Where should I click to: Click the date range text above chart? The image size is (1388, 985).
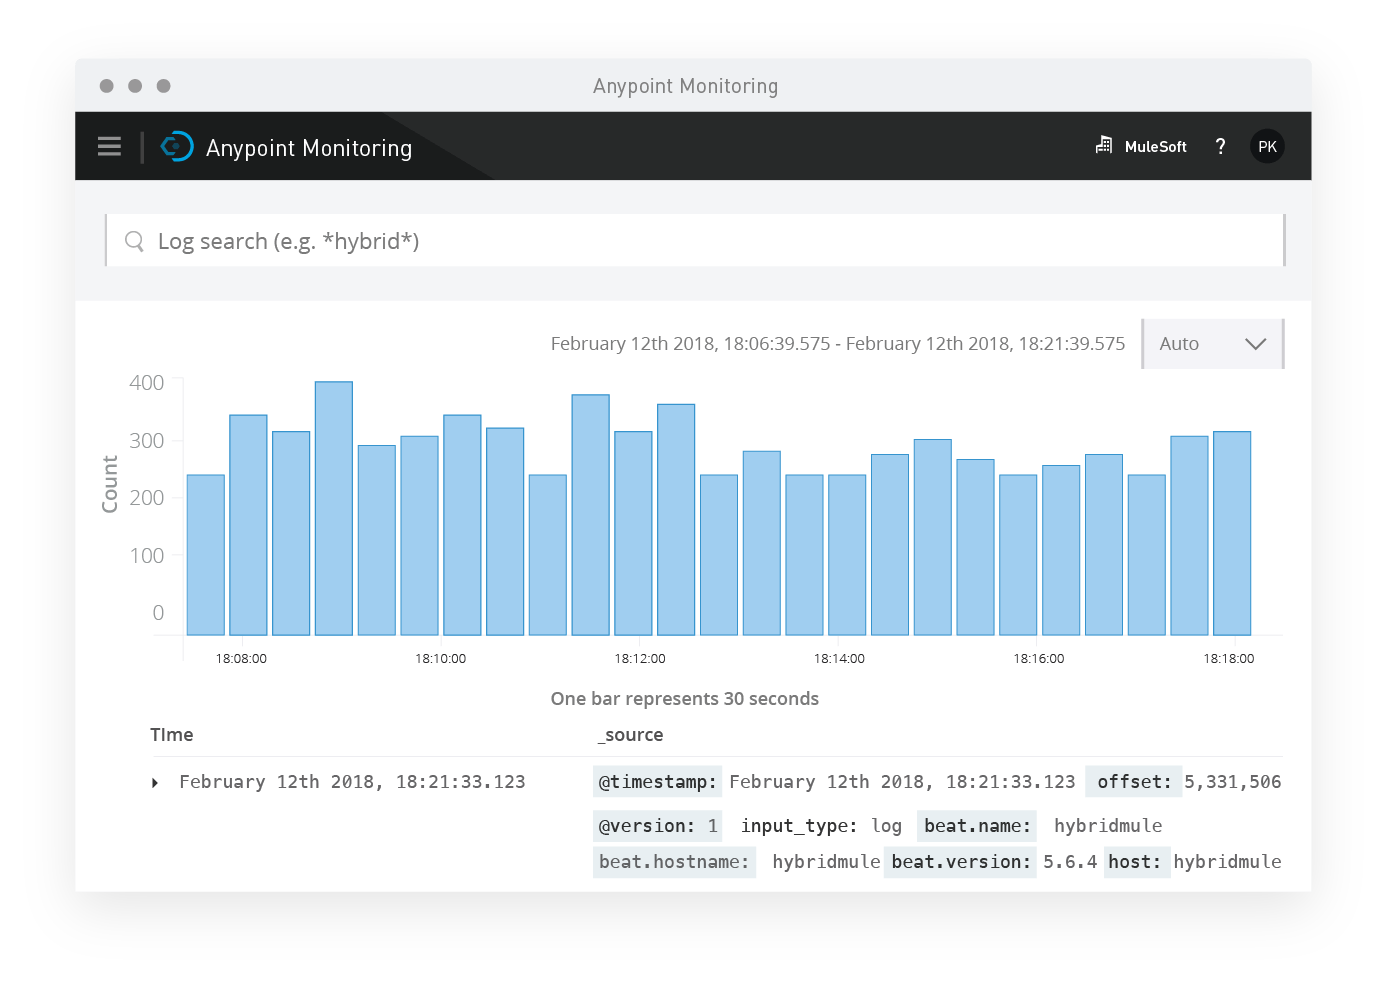coord(838,344)
